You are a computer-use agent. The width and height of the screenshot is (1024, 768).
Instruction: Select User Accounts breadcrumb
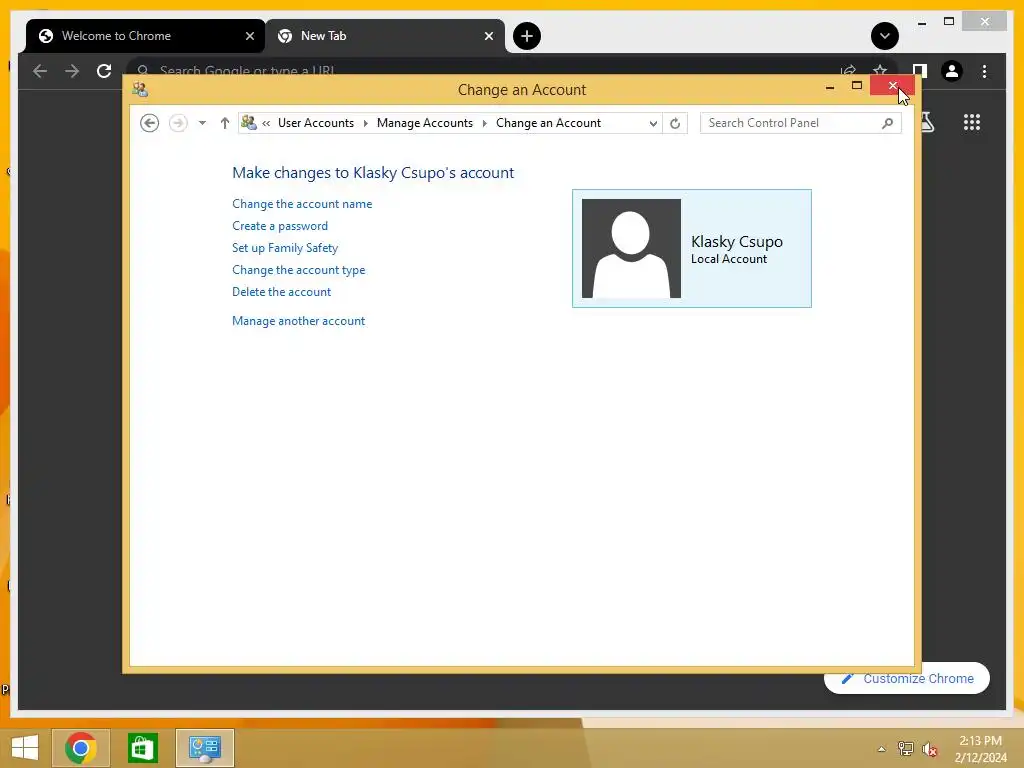316,123
